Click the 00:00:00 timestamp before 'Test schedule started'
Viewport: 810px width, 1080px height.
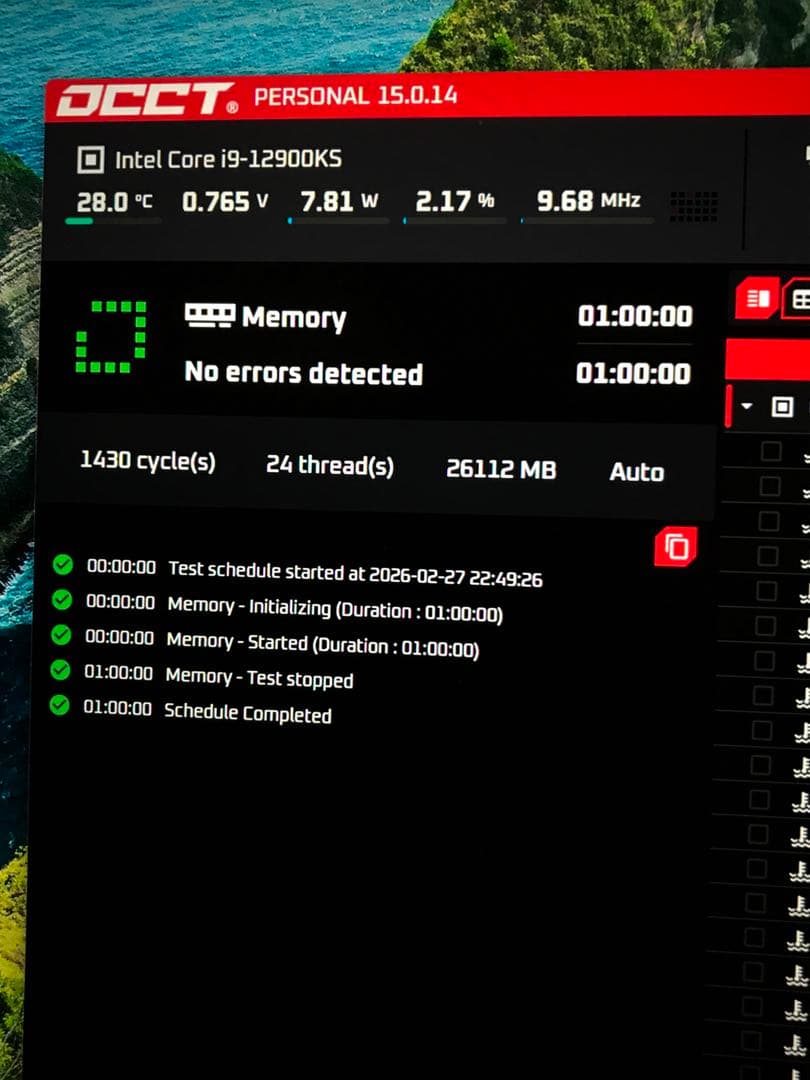121,567
